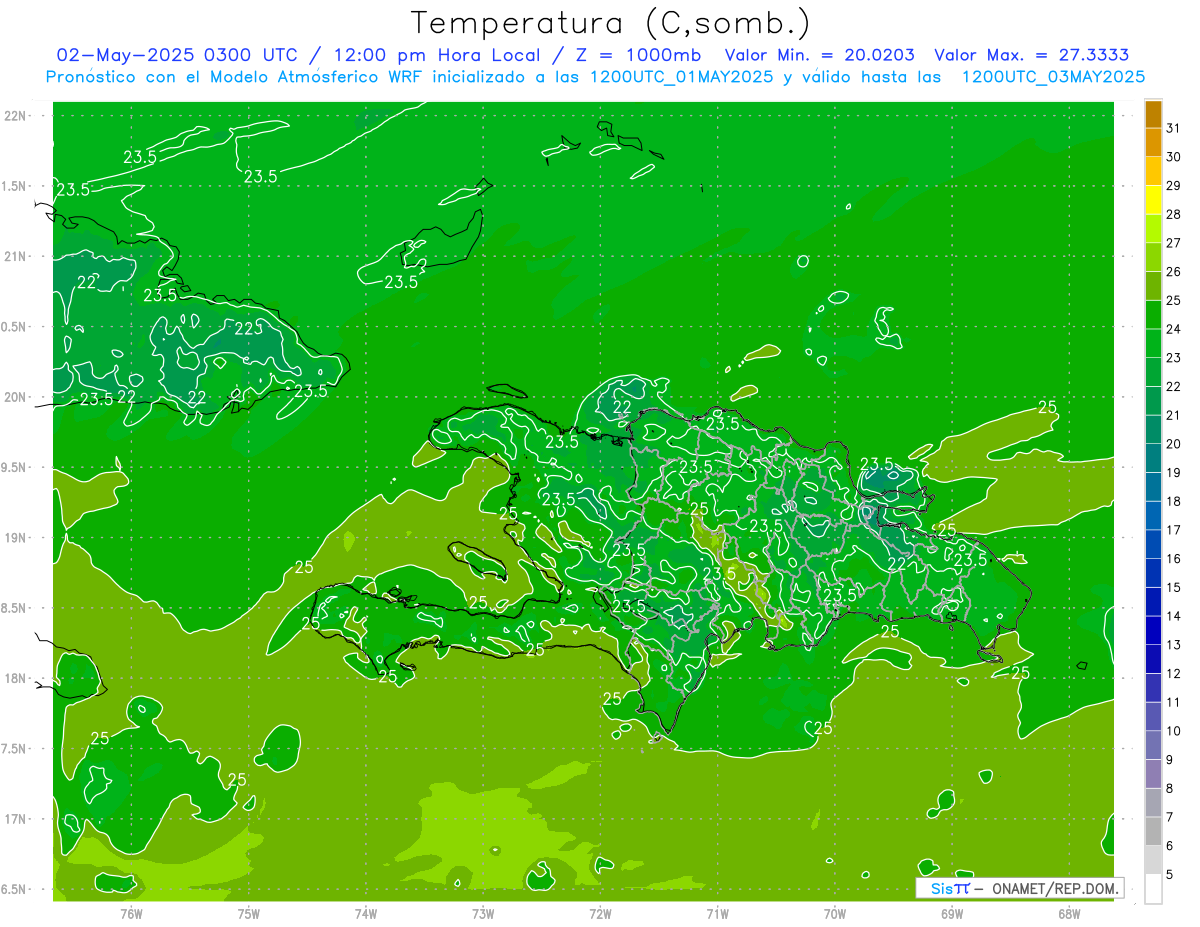Image resolution: width=1200 pixels, height=927 pixels.
Task: Click the "19N" latitude axis label
Action: [15, 538]
